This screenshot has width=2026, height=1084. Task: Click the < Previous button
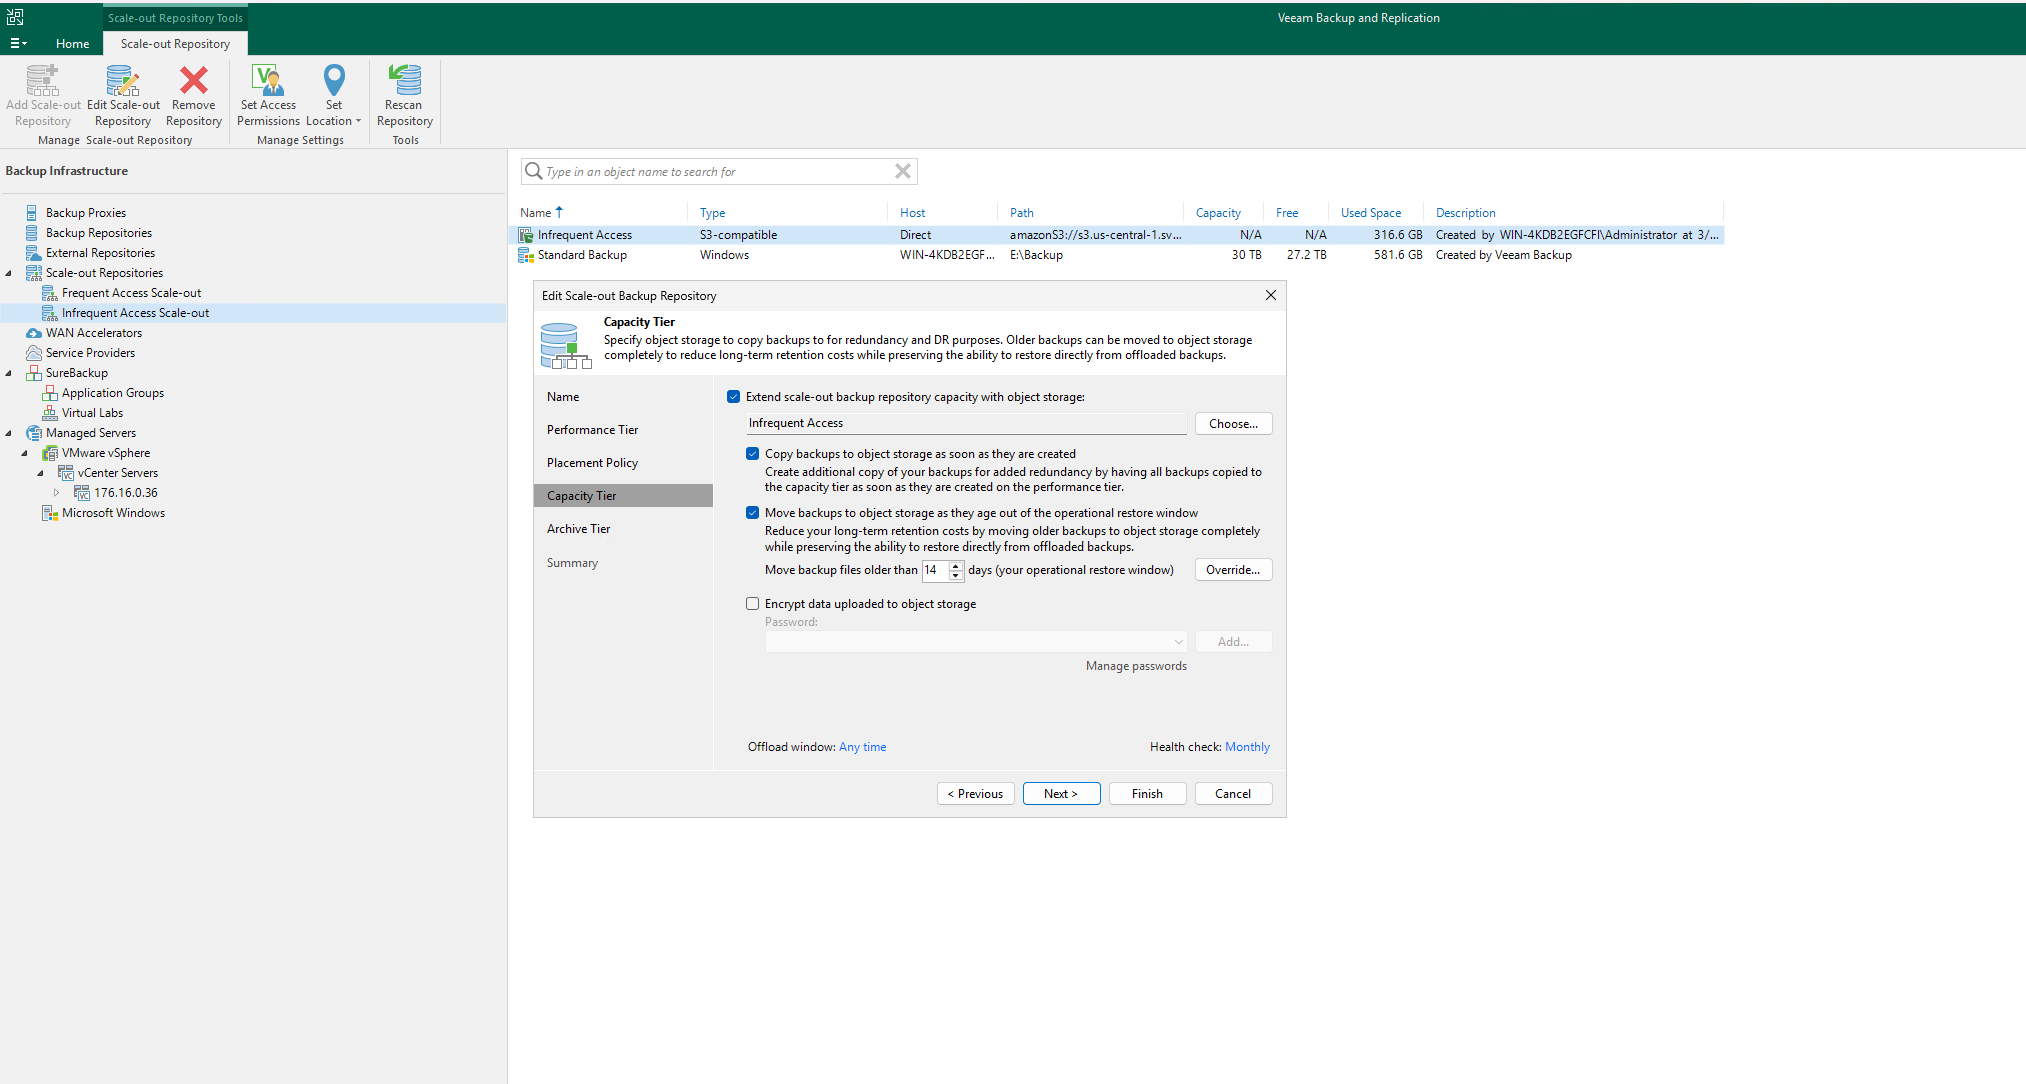point(975,794)
